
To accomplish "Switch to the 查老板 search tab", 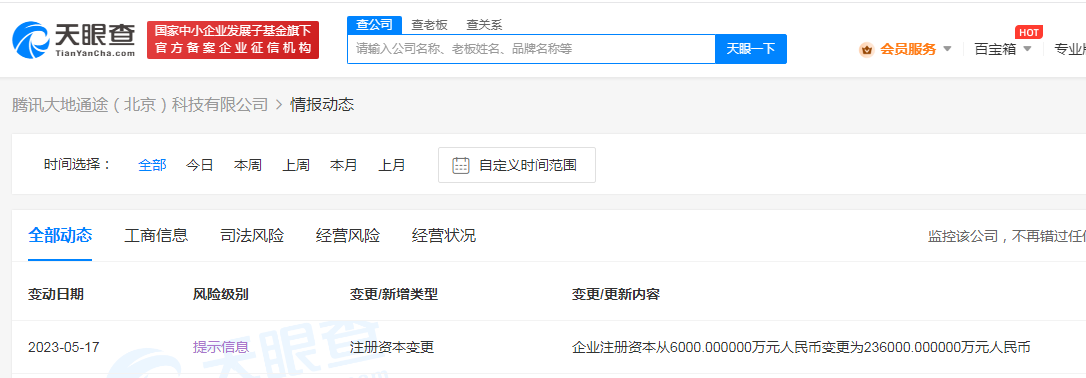I will click(x=429, y=25).
